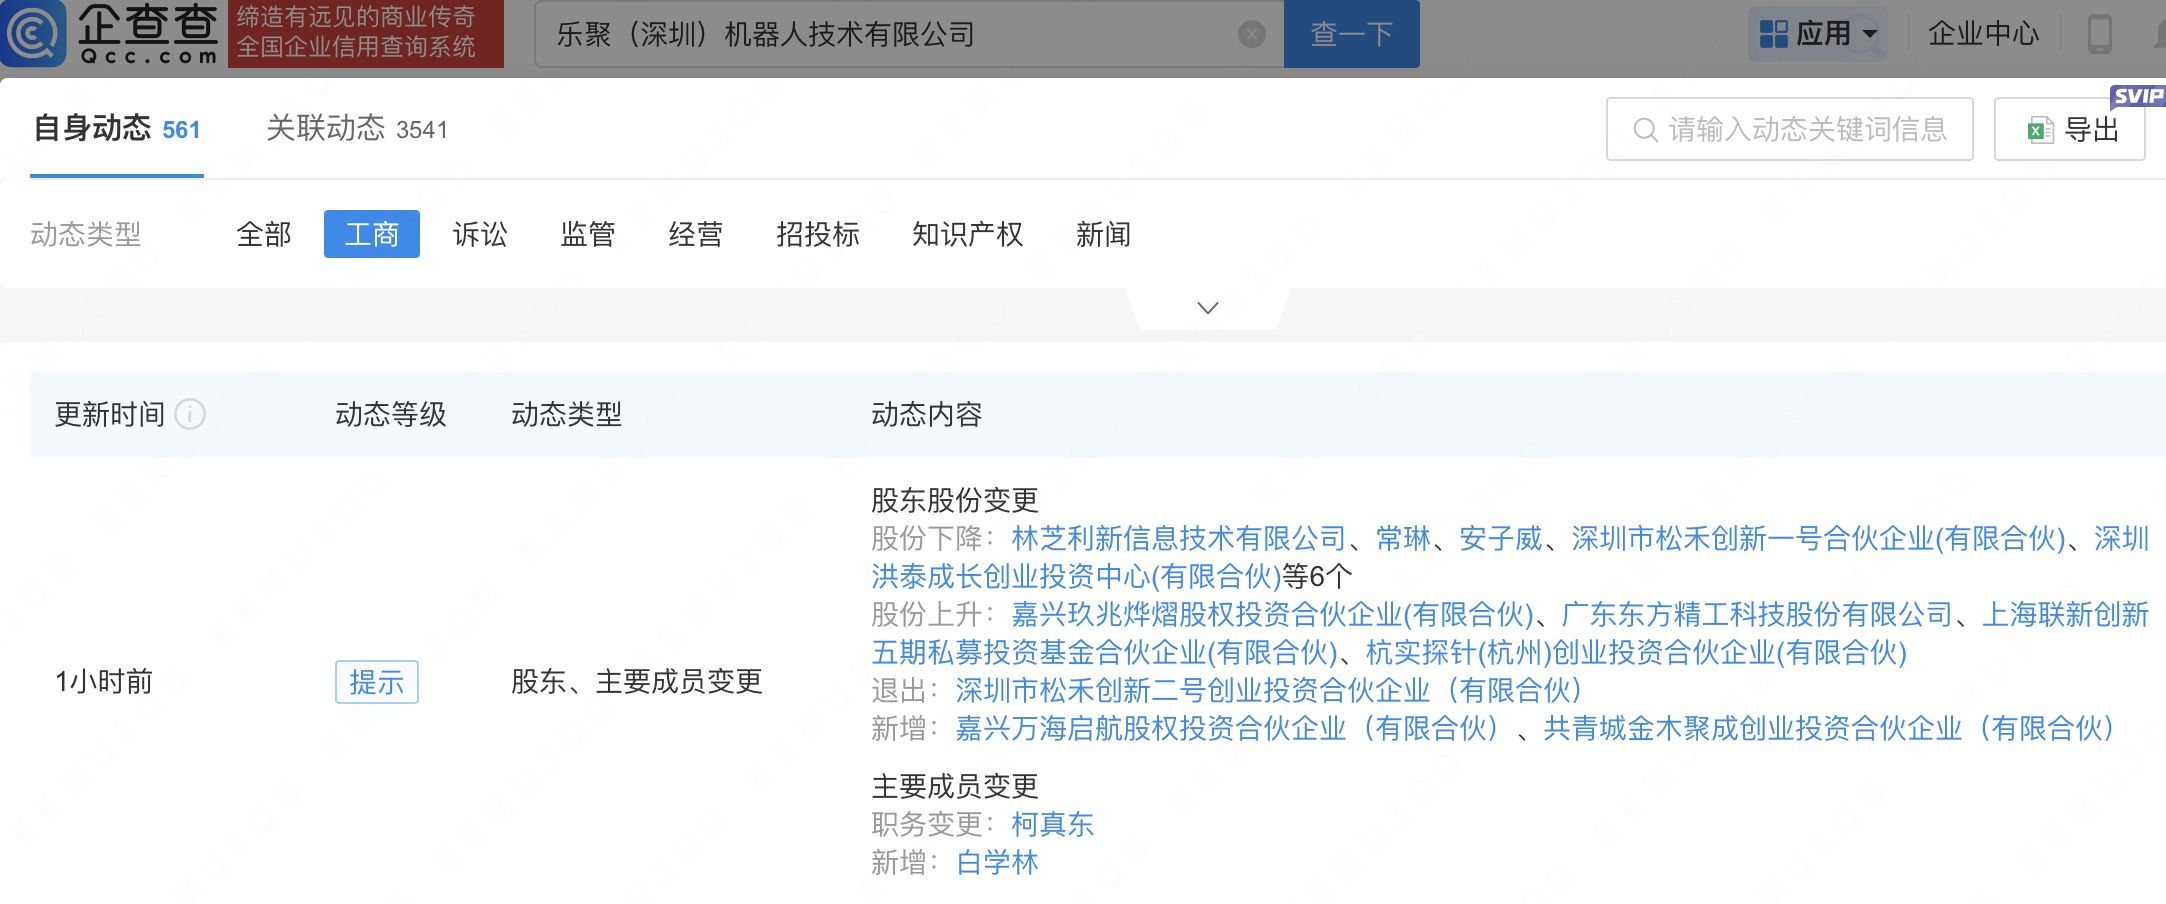Click the 查一下 search button
2166x904 pixels.
coord(1352,34)
